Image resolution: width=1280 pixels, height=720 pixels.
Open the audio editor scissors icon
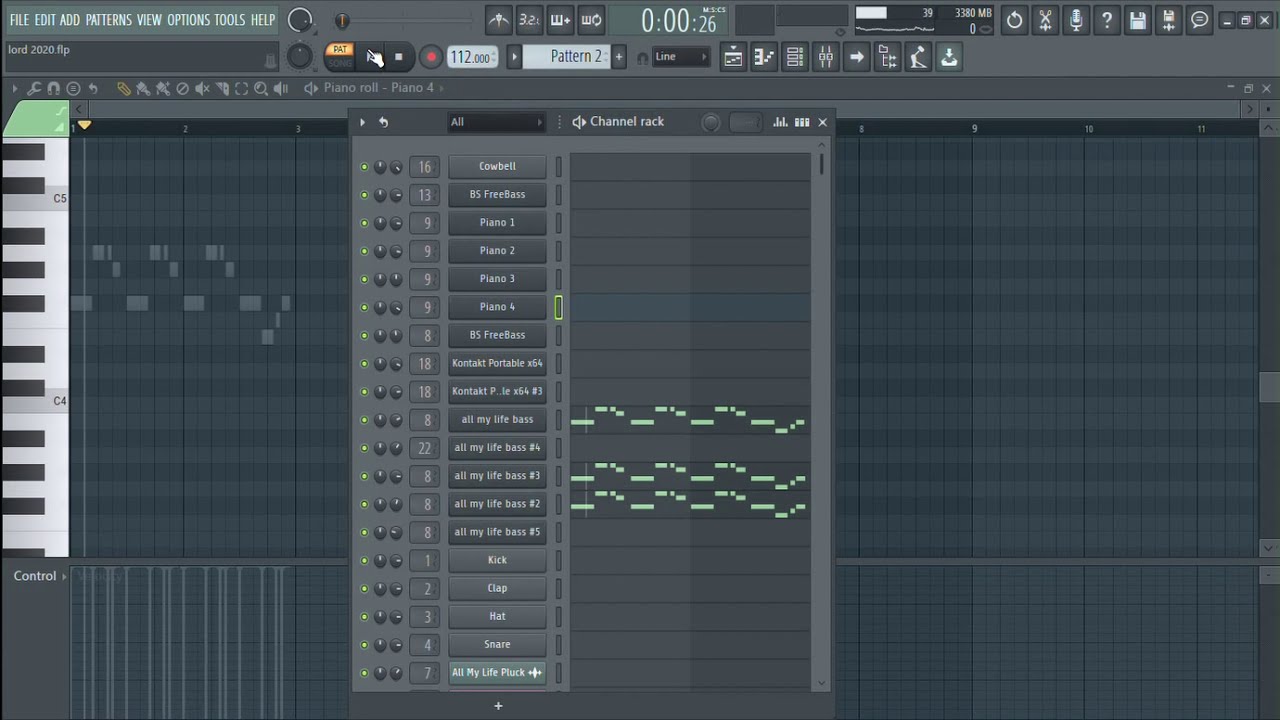(1045, 20)
